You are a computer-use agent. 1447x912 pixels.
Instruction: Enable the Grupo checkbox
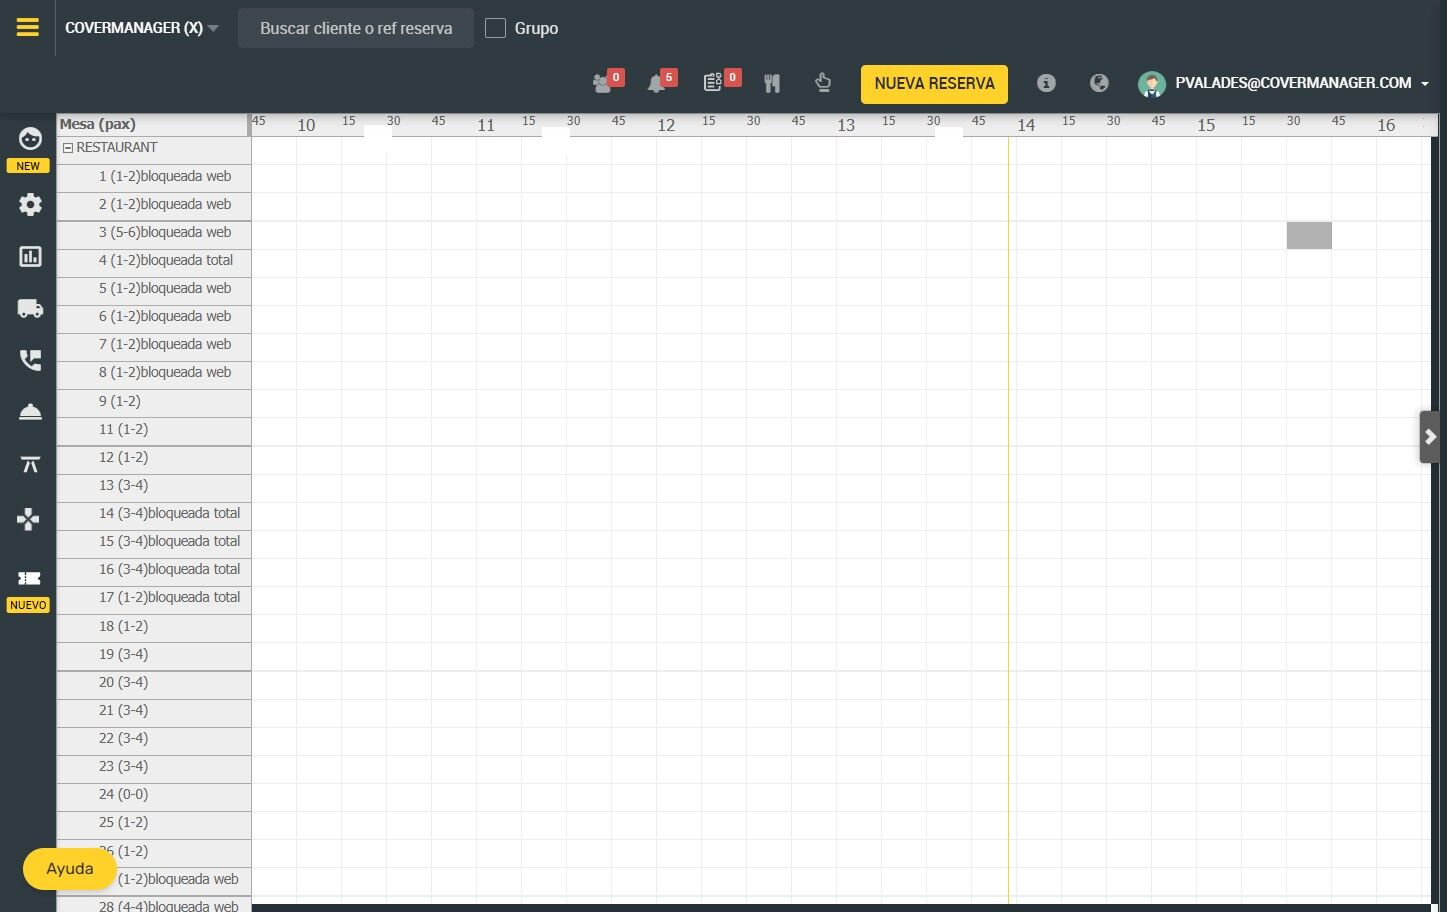(x=495, y=28)
